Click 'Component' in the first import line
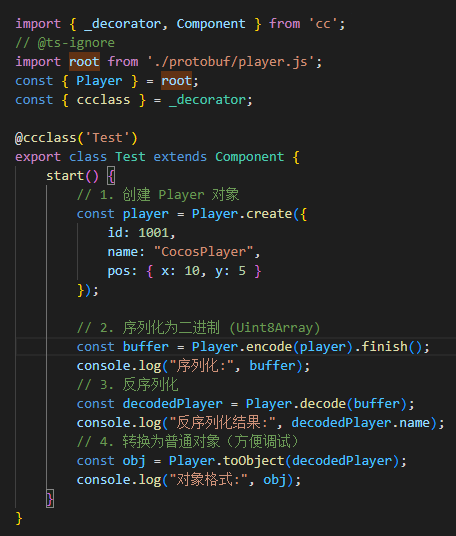 click(x=211, y=24)
